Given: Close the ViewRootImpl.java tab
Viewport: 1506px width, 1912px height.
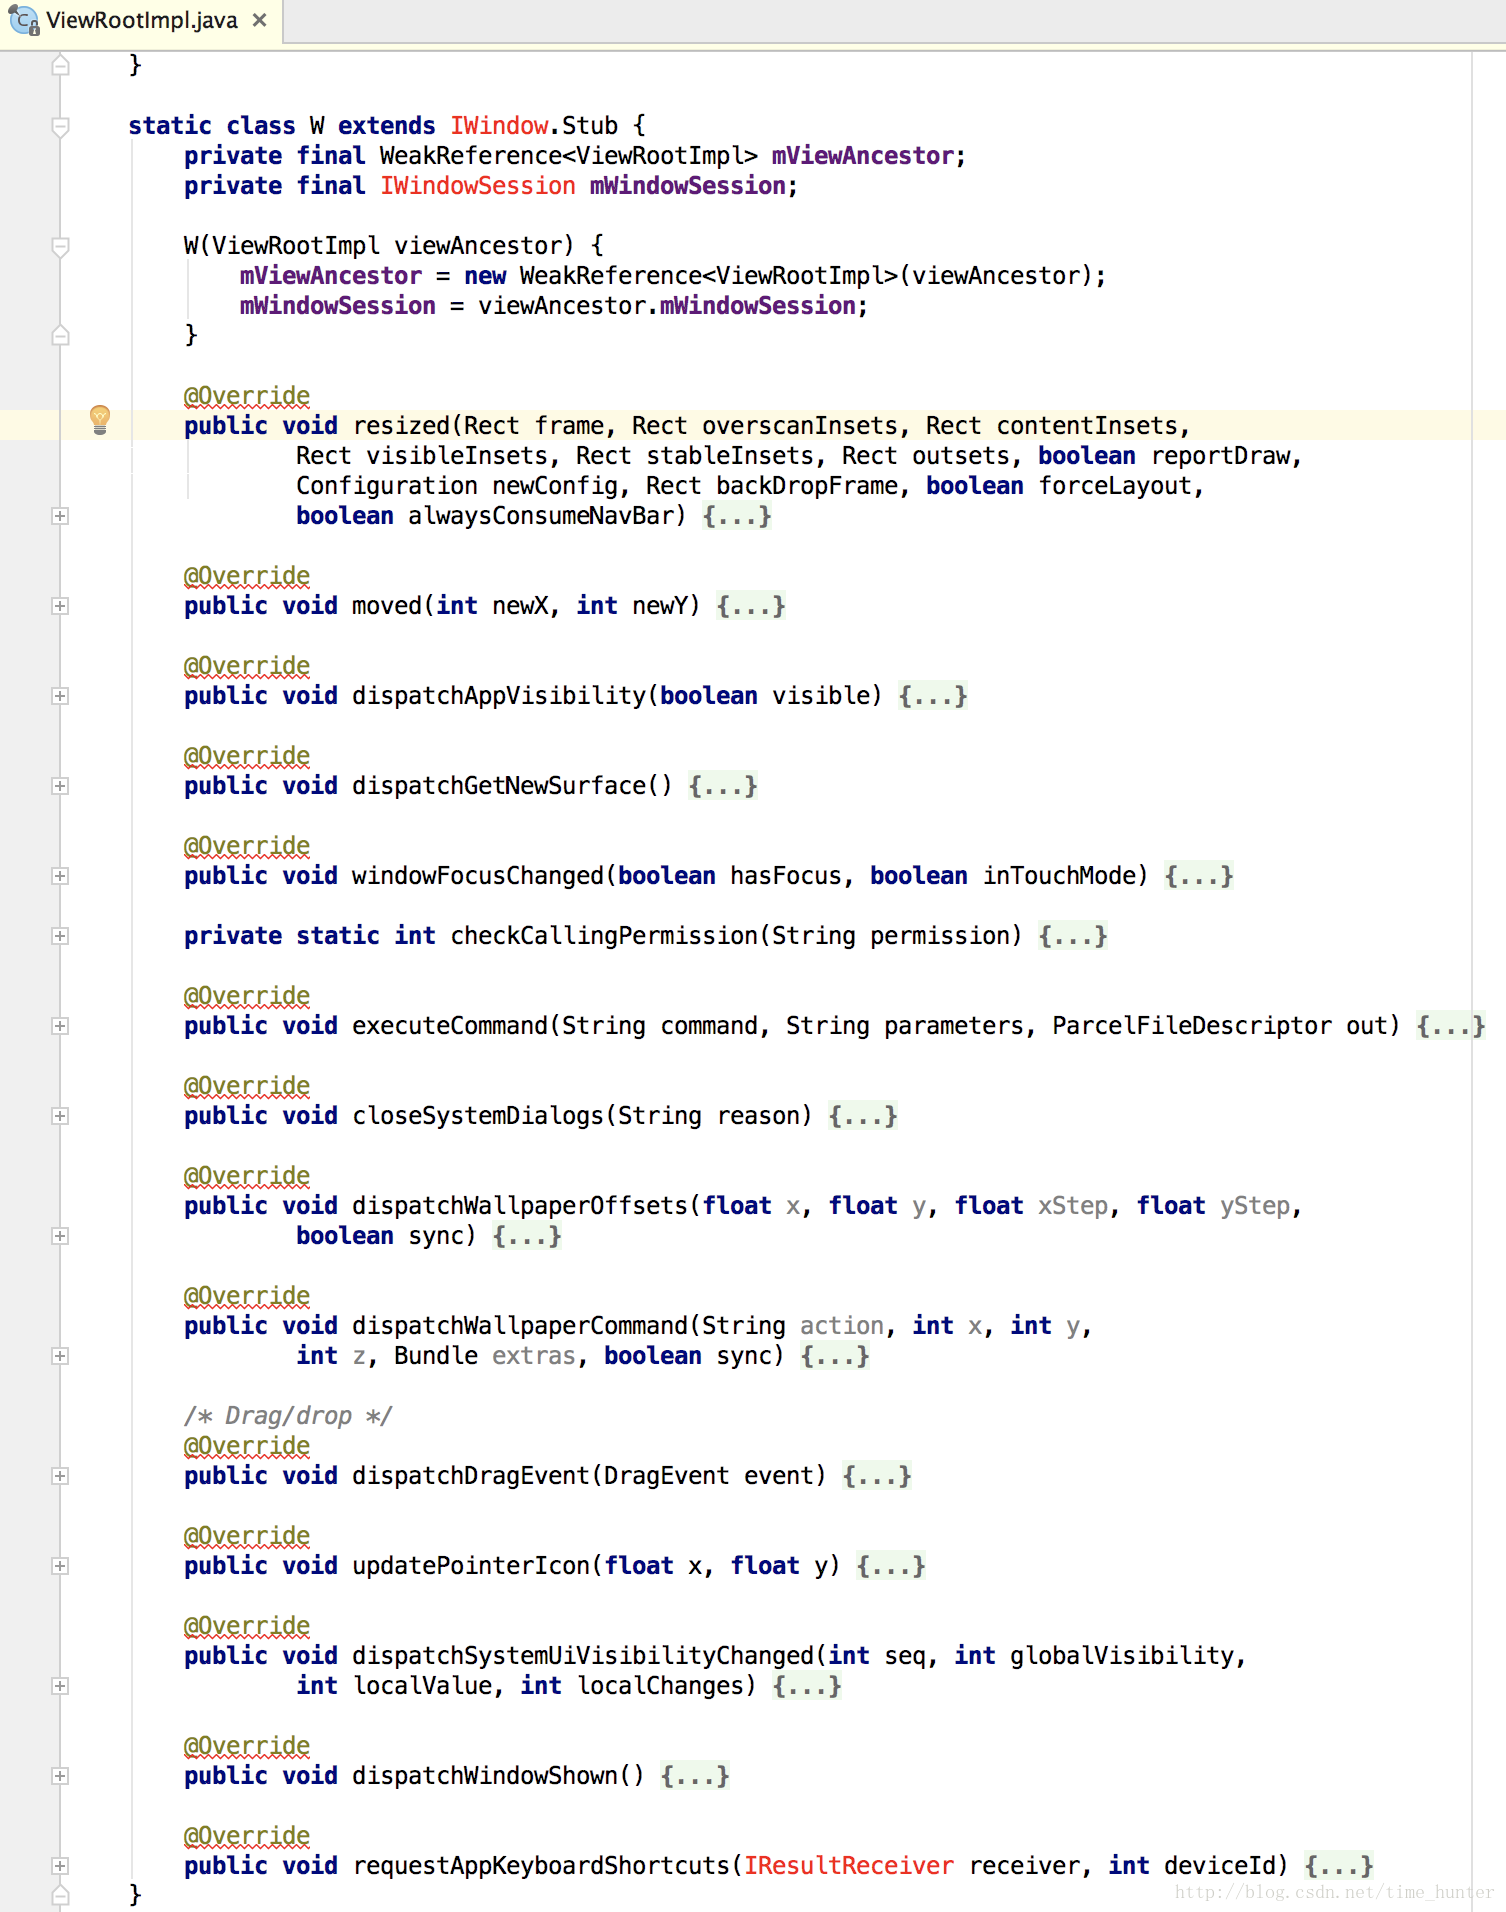Looking at the screenshot, I should tap(260, 20).
